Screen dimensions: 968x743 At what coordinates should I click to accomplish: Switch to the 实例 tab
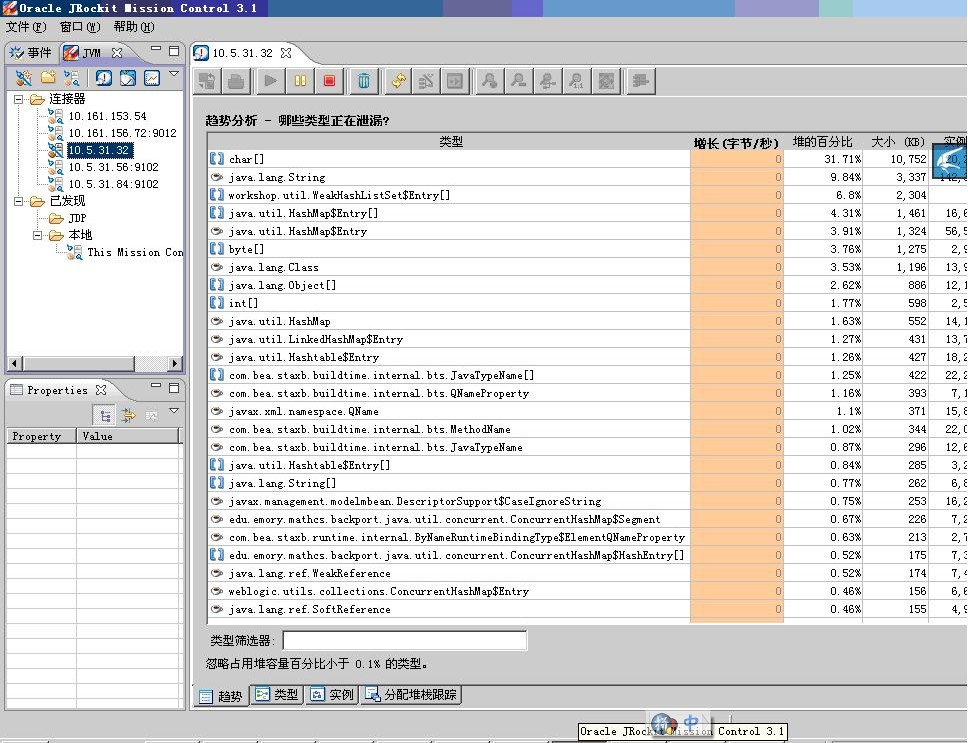coord(332,695)
